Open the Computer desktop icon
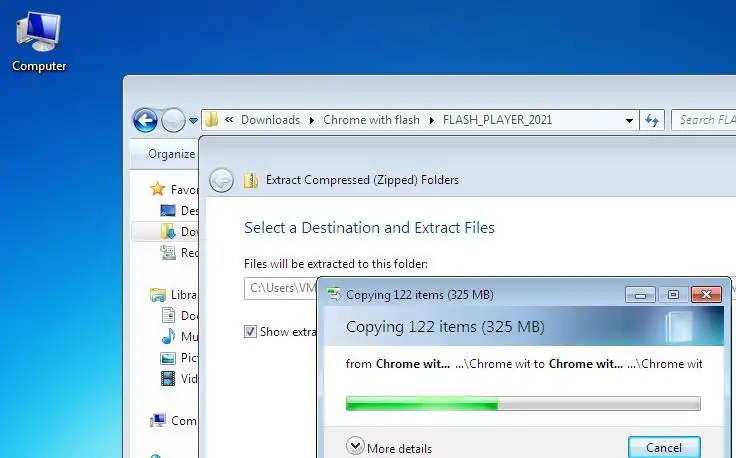Image resolution: width=736 pixels, height=458 pixels. (39, 42)
